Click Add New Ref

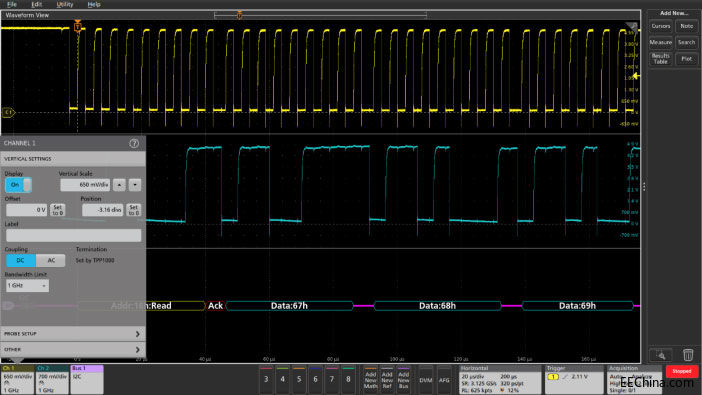pos(387,379)
